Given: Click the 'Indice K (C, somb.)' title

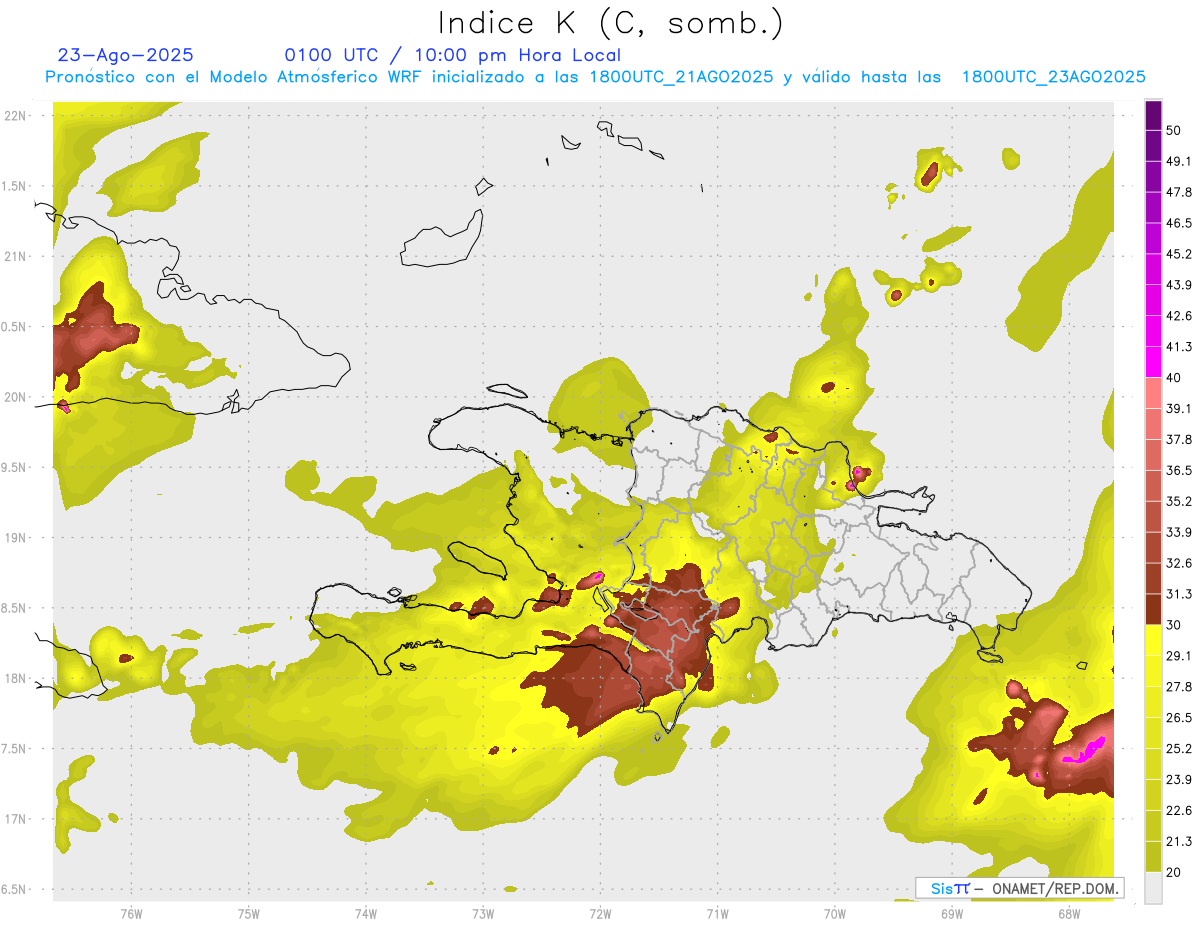Looking at the screenshot, I should (611, 23).
